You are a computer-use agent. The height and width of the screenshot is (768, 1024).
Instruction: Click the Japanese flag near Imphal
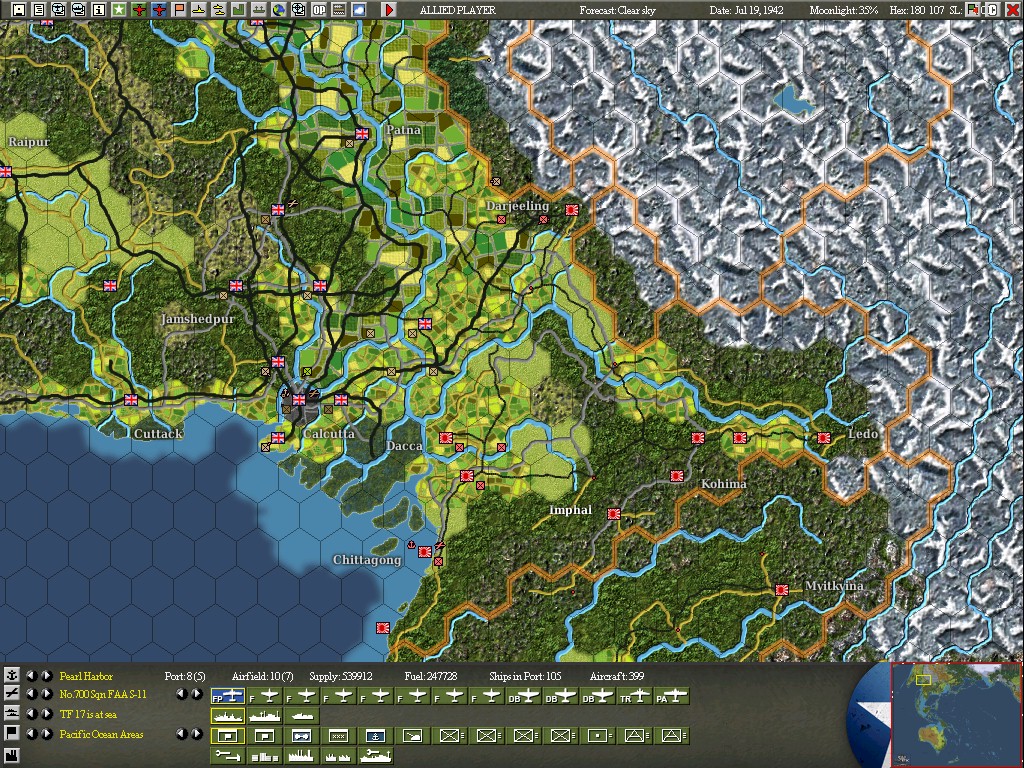[x=614, y=514]
